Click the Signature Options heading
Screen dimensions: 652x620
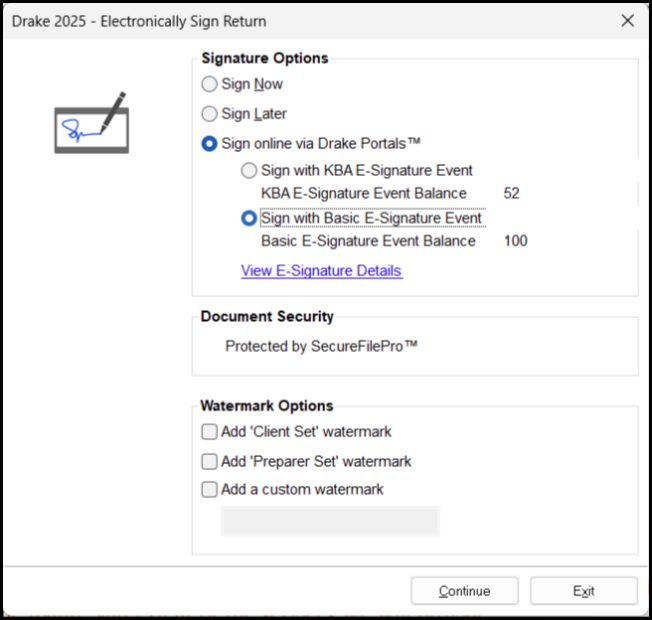point(264,58)
